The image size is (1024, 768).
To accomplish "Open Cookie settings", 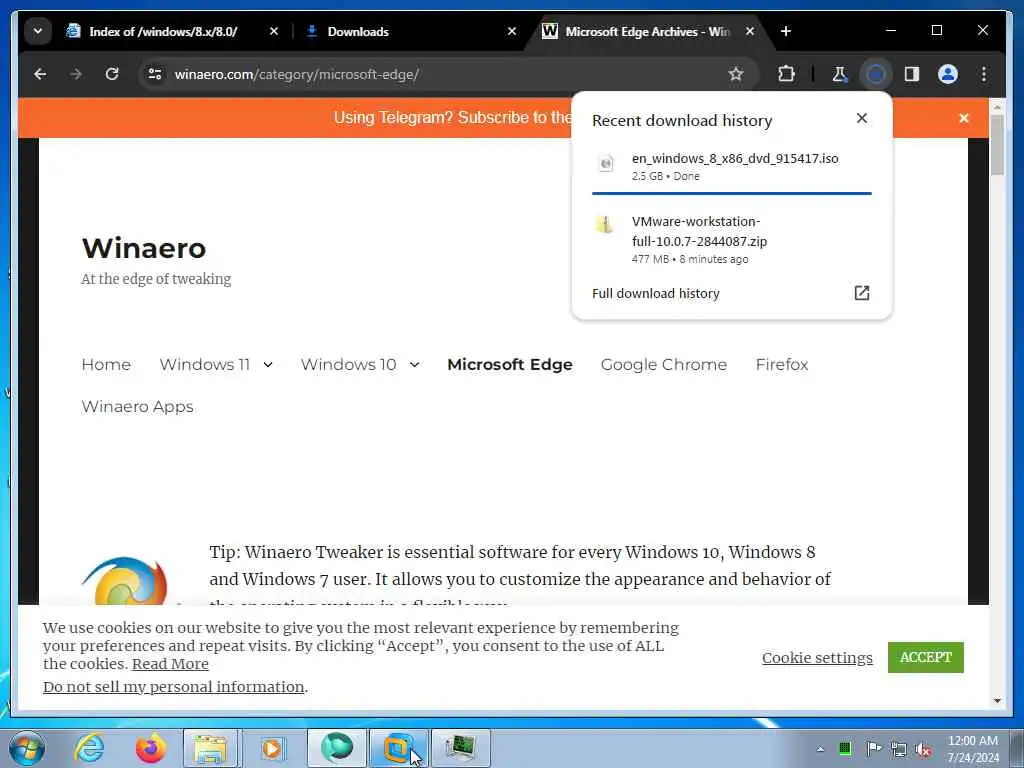I will pyautogui.click(x=817, y=658).
